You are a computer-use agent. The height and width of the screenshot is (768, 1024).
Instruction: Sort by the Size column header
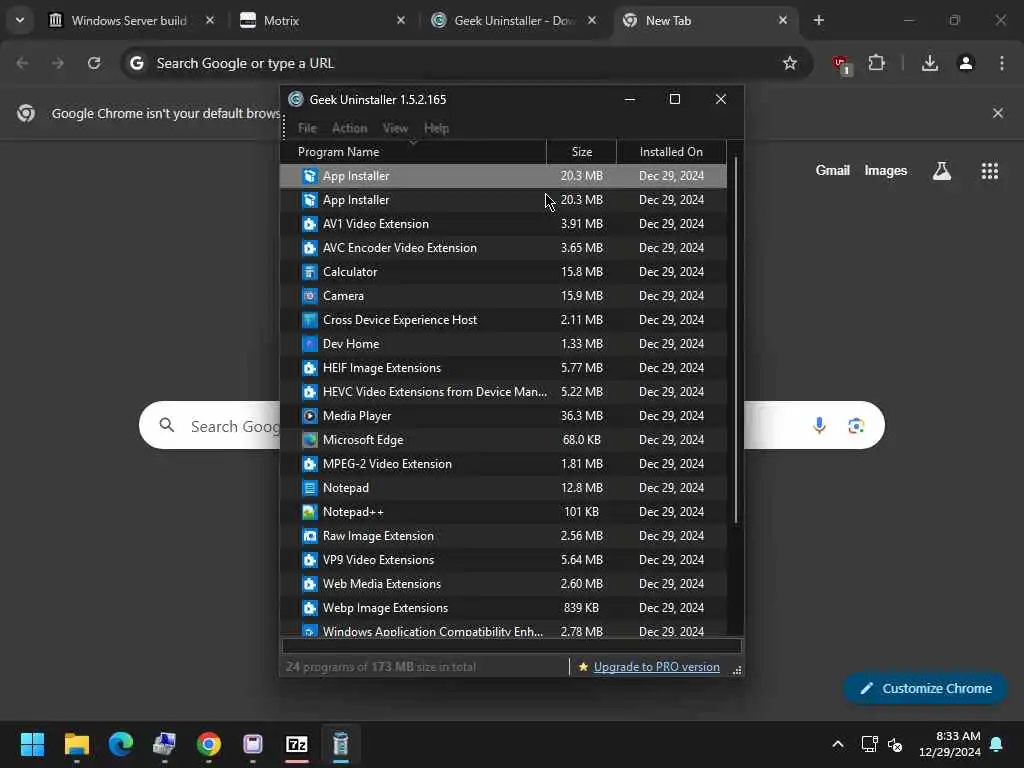tap(581, 152)
